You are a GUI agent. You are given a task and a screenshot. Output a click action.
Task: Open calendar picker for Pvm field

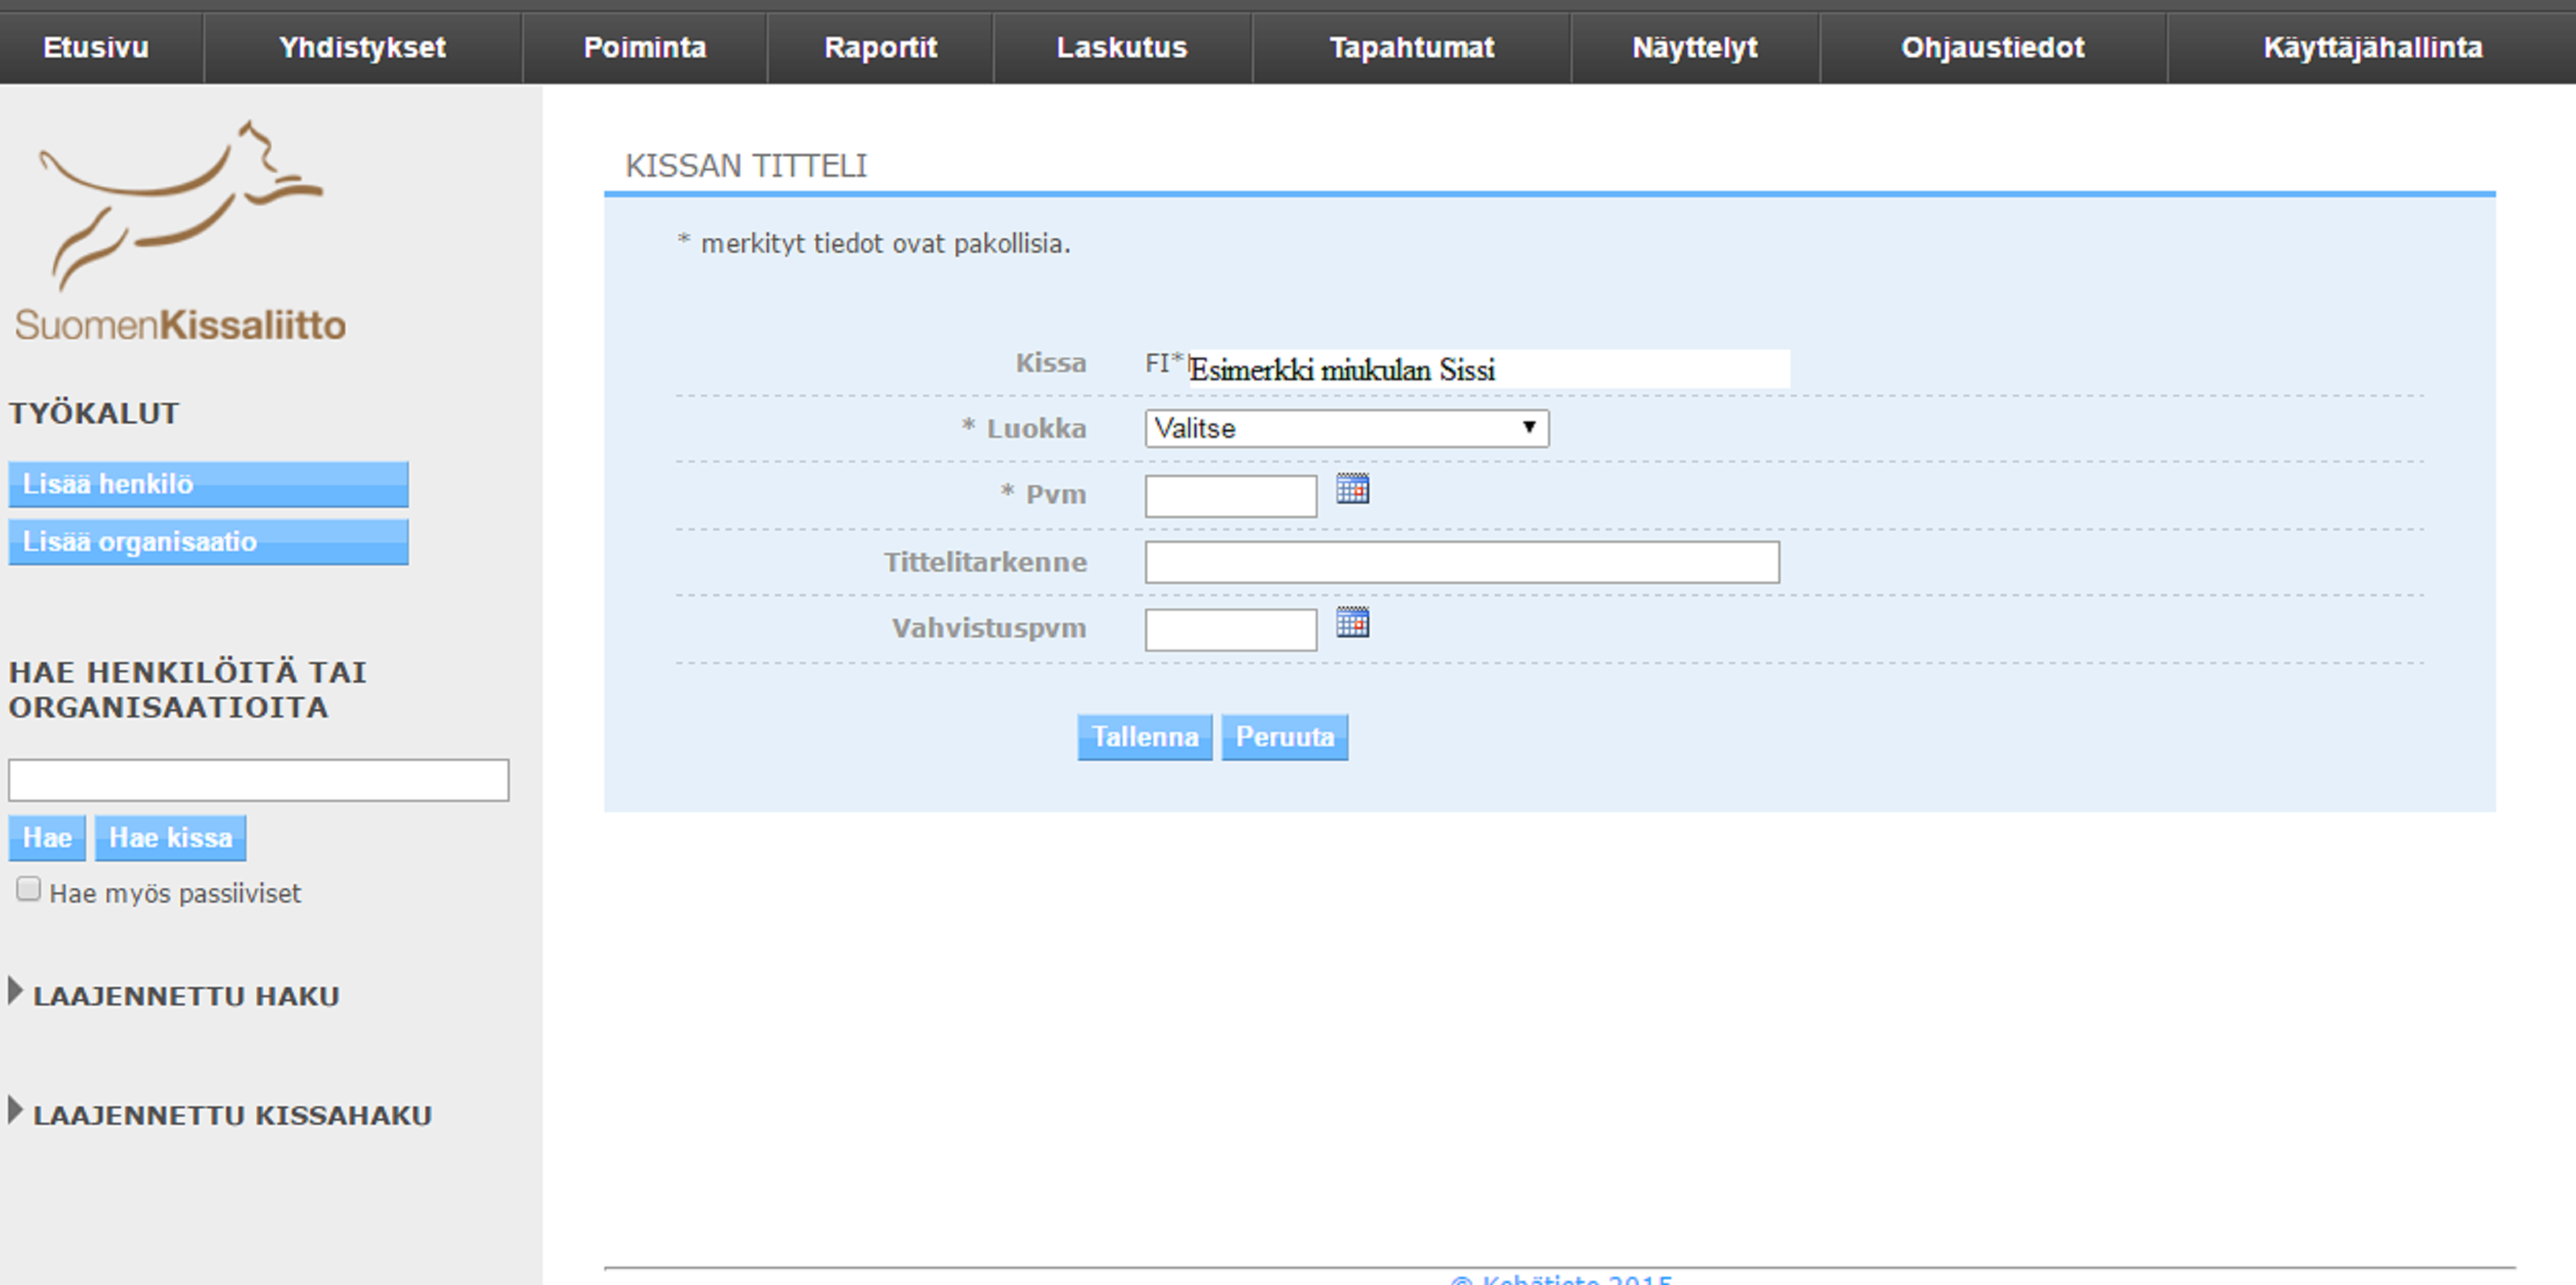point(1352,489)
